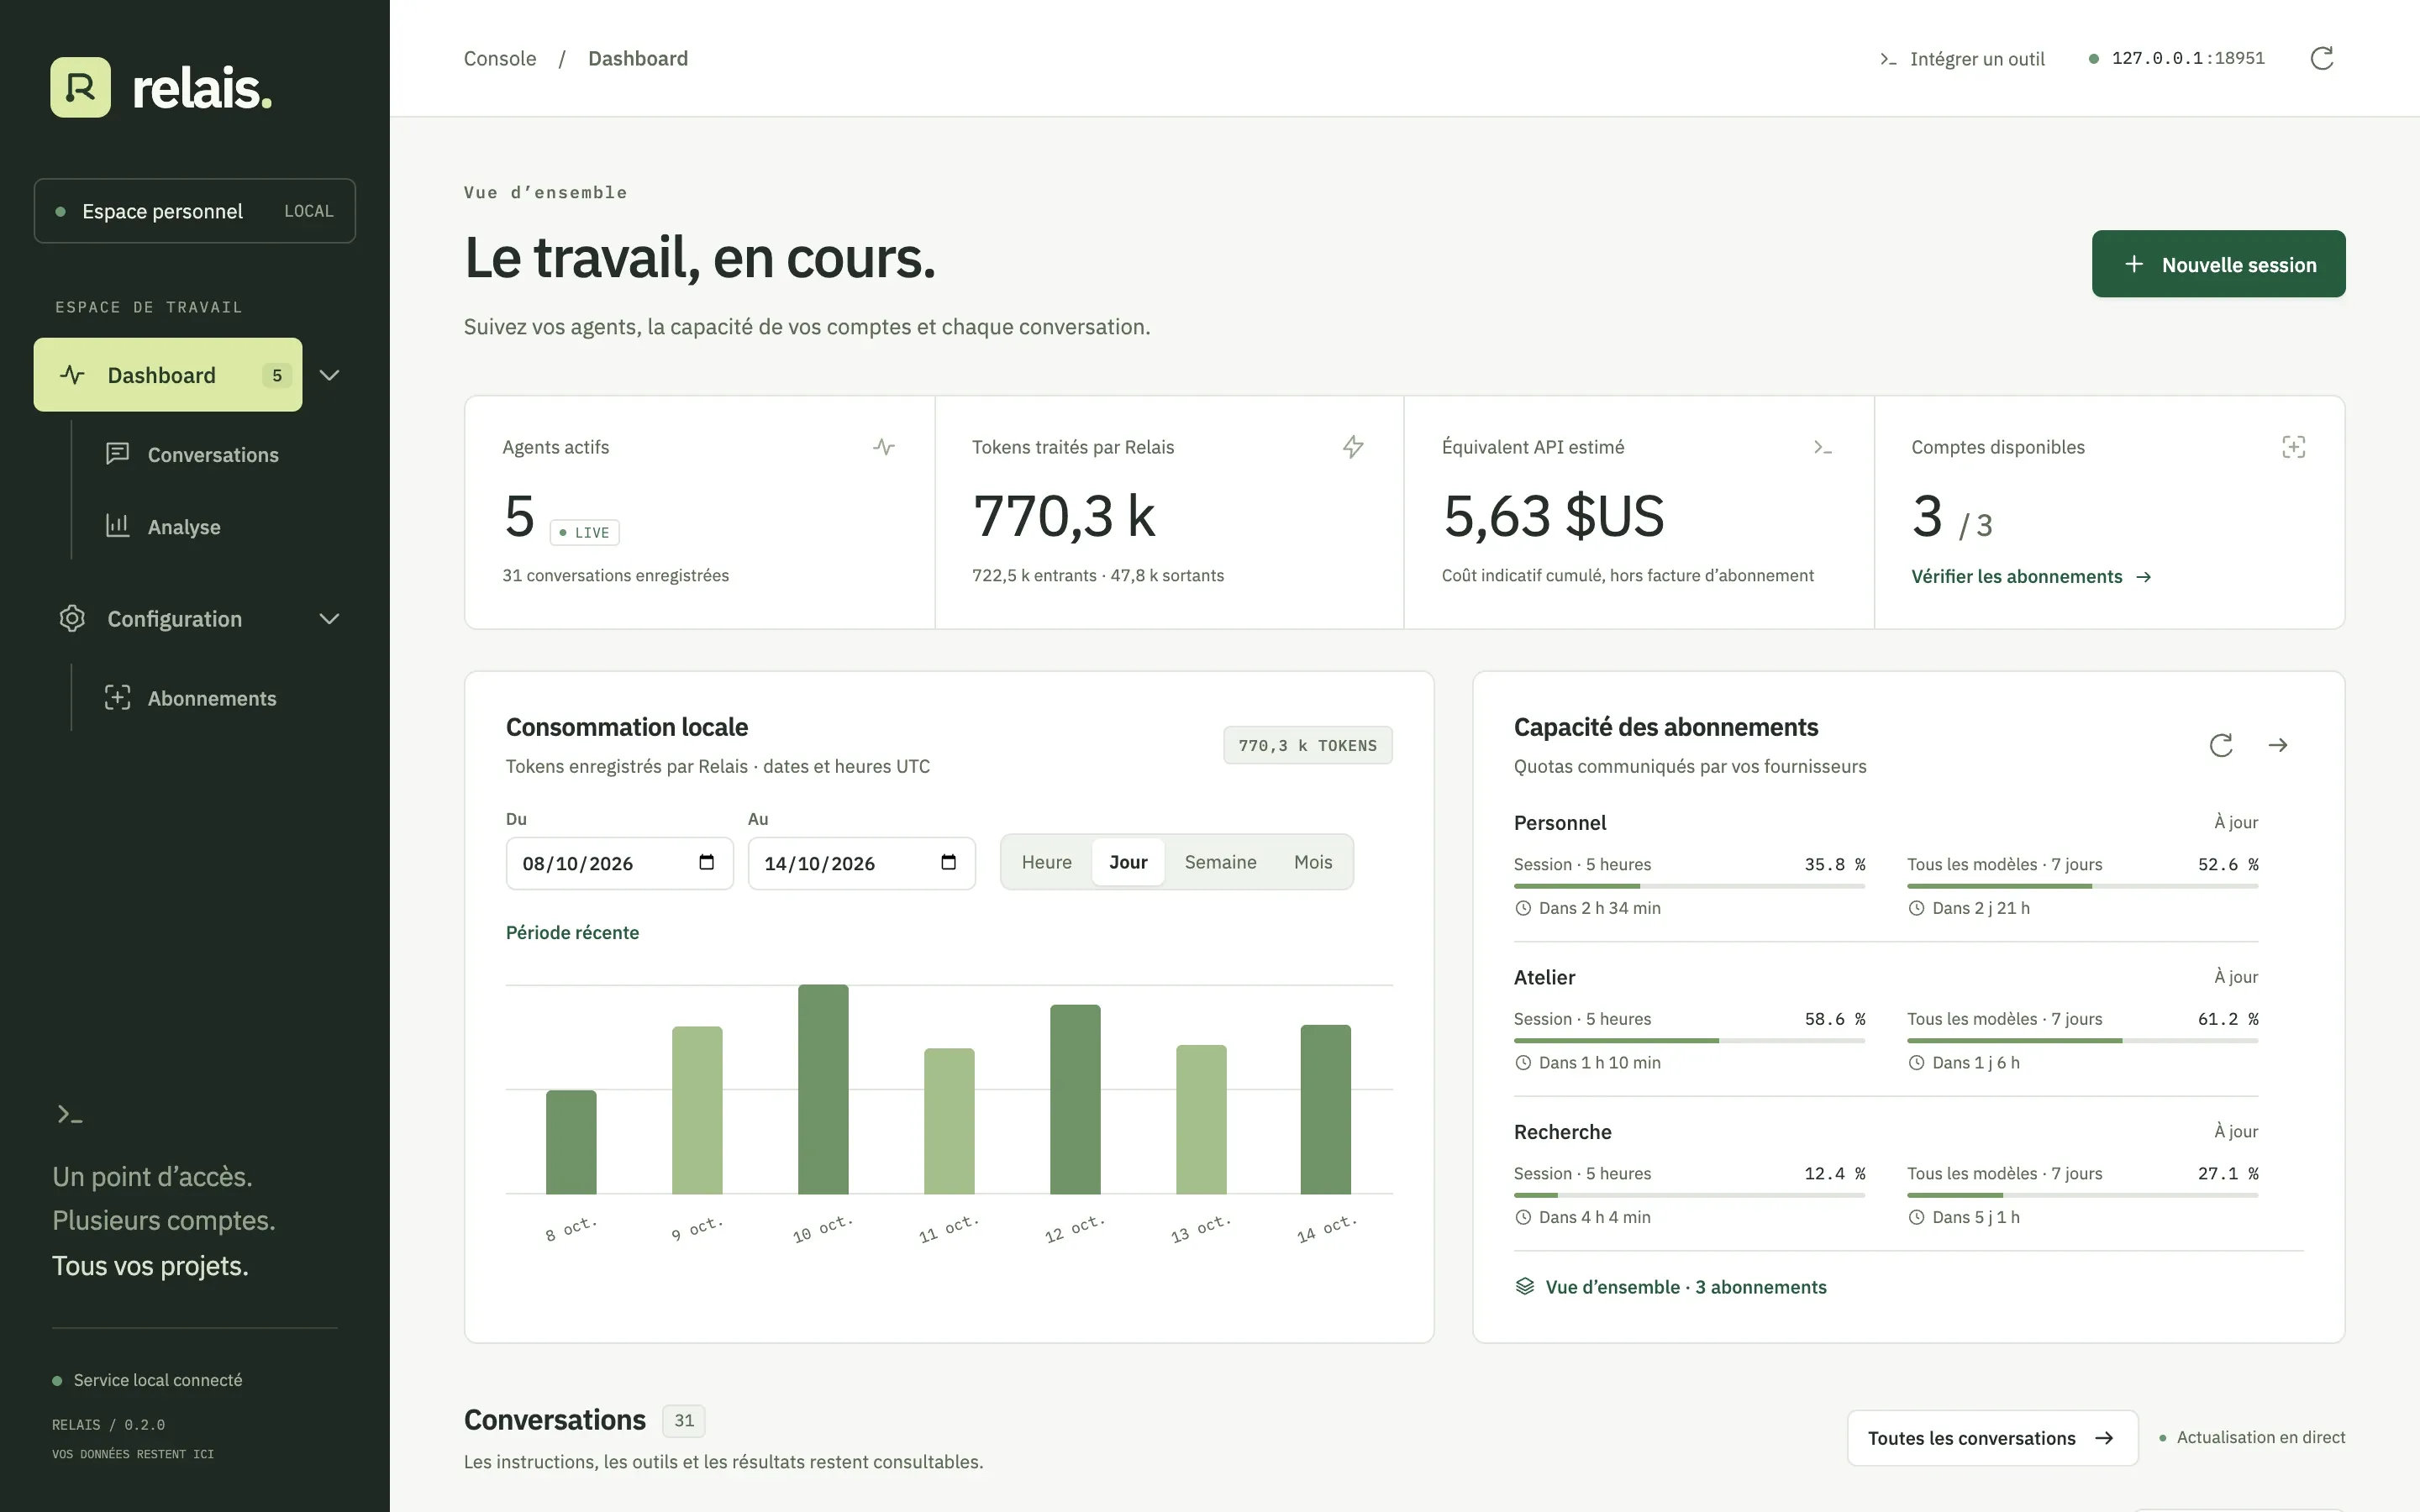Click the layers icon beside Vue d'ensemble link
This screenshot has height=1512, width=2420.
pos(1524,1286)
